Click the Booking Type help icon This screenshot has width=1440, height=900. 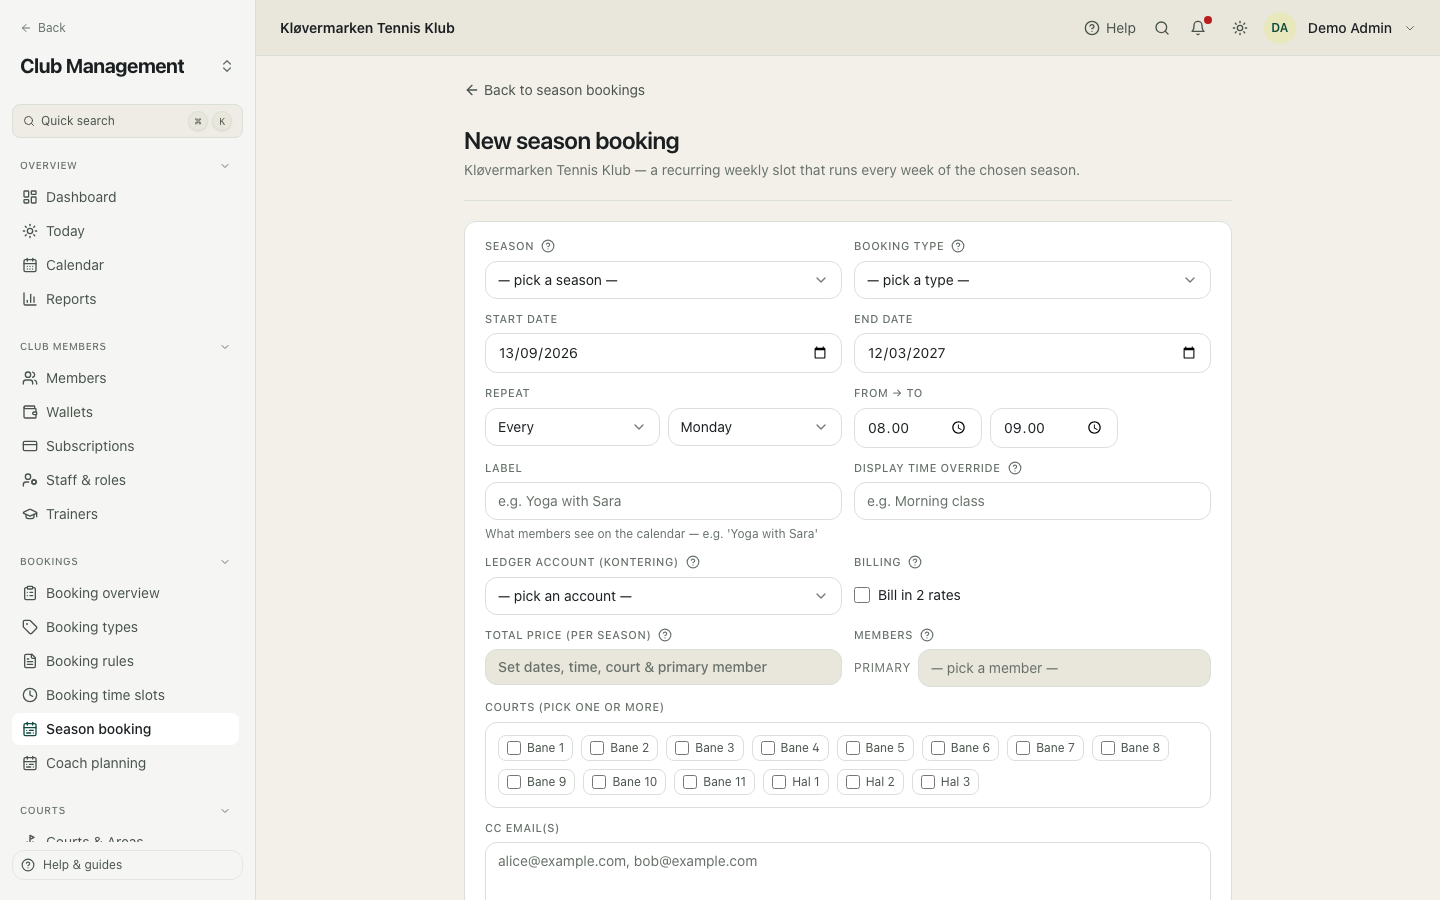(x=958, y=246)
